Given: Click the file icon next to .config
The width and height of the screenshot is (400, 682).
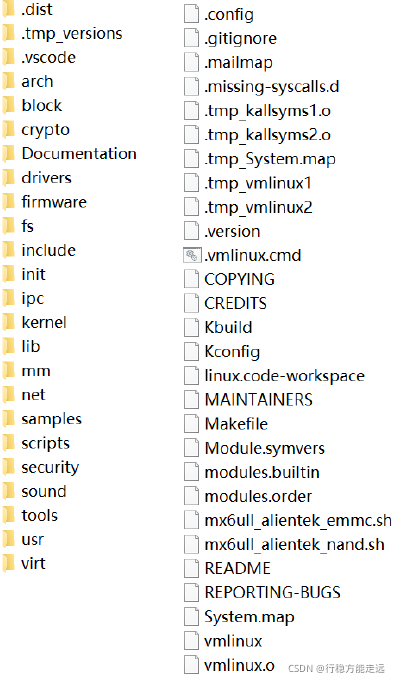Looking at the screenshot, I should (191, 14).
